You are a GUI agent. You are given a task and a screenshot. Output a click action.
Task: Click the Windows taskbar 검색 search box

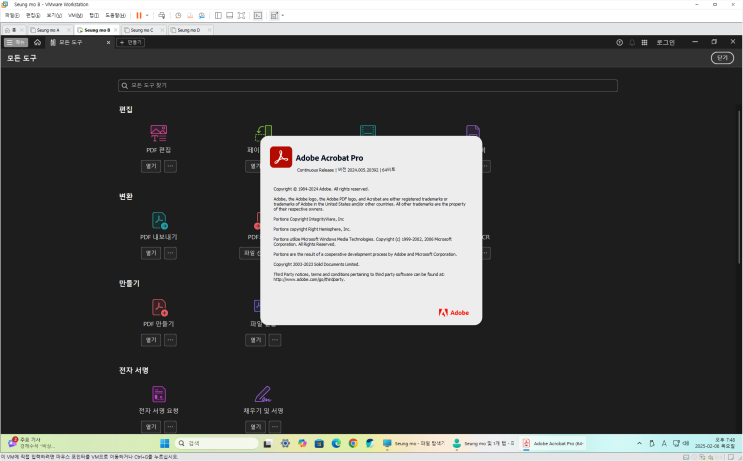click(x=217, y=443)
